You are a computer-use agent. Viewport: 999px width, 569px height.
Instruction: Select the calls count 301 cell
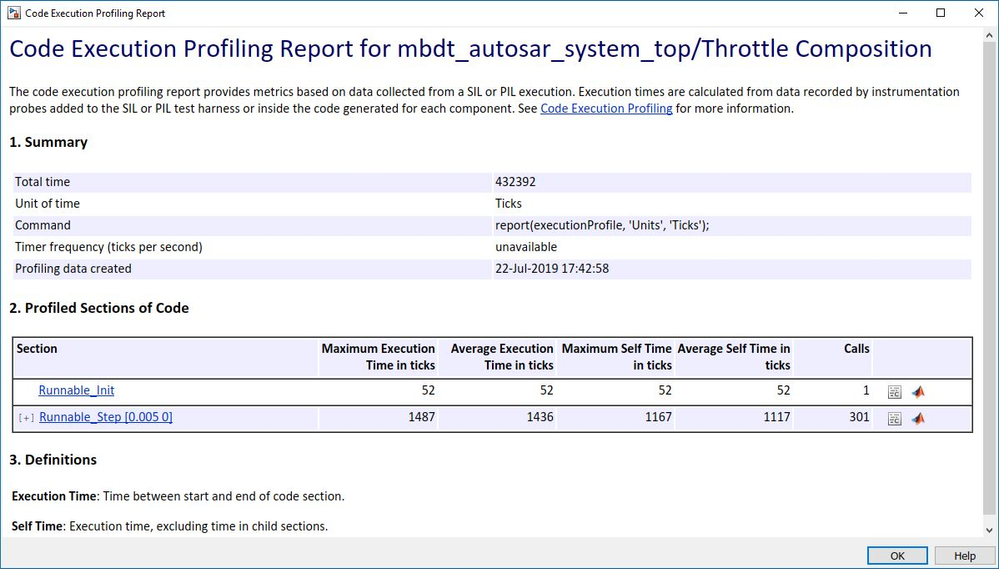pos(859,417)
